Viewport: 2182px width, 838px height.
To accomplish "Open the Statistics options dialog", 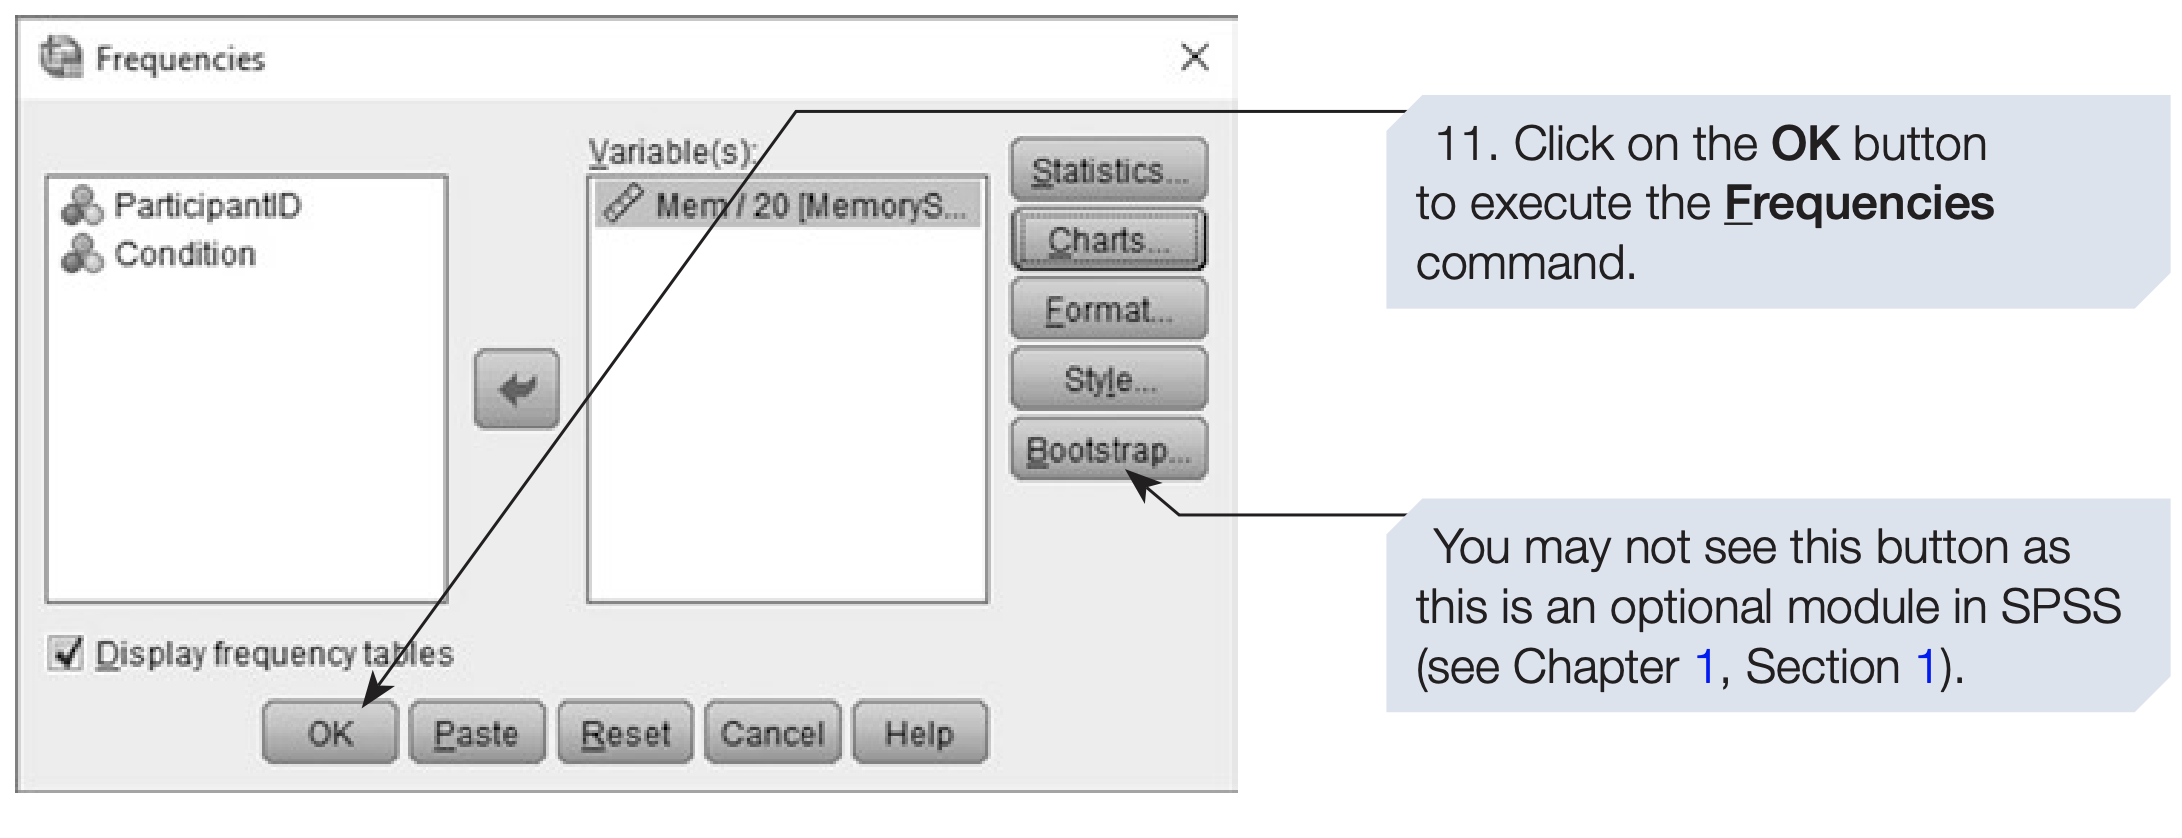I will (x=1109, y=171).
